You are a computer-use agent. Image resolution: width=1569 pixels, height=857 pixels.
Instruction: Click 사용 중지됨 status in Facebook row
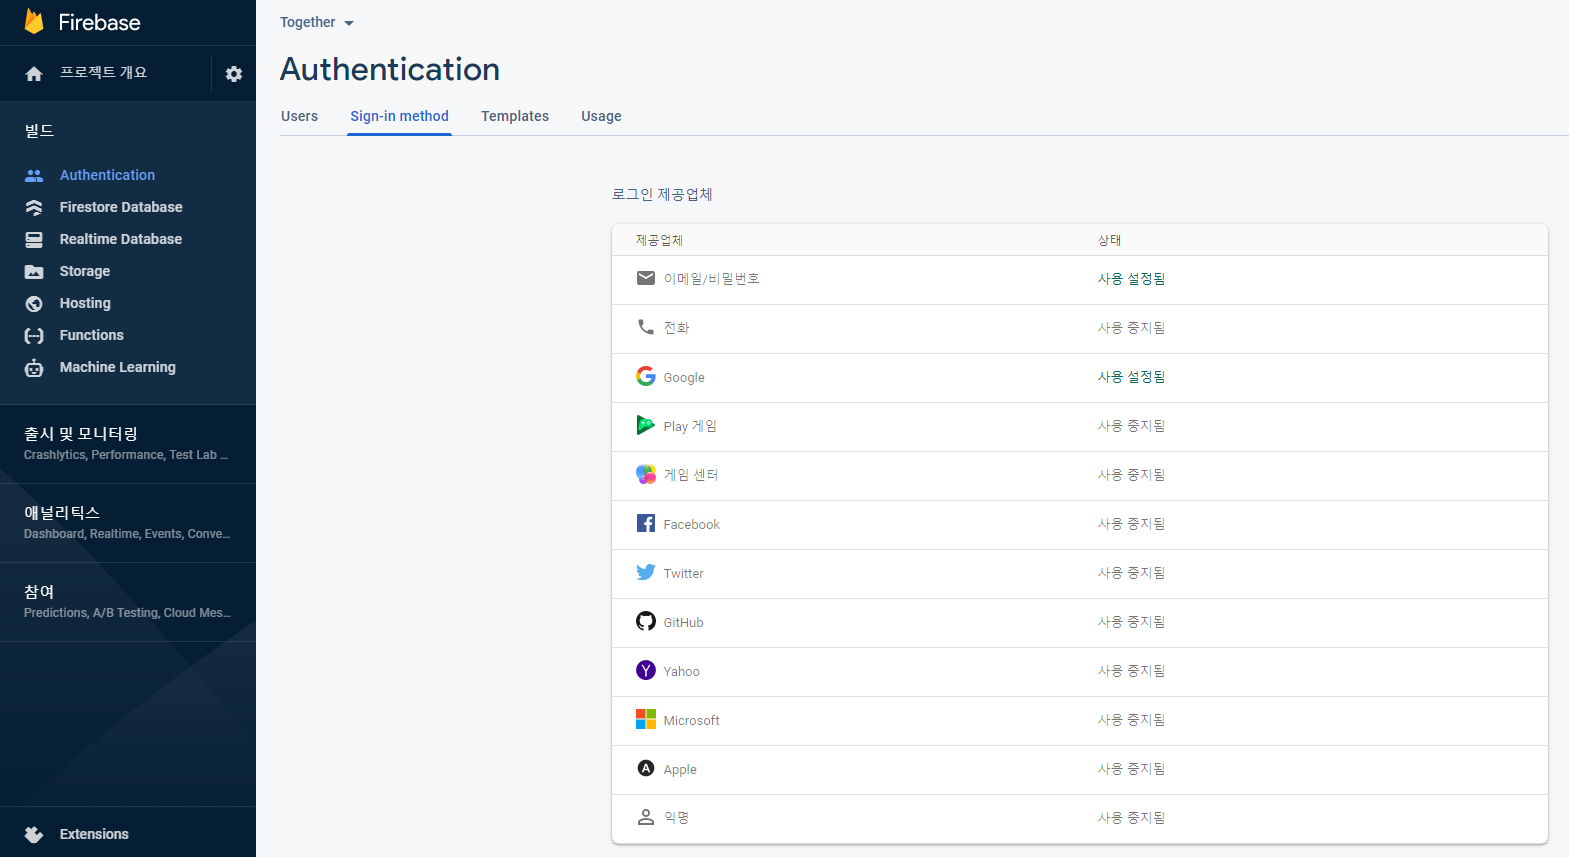click(x=1131, y=524)
